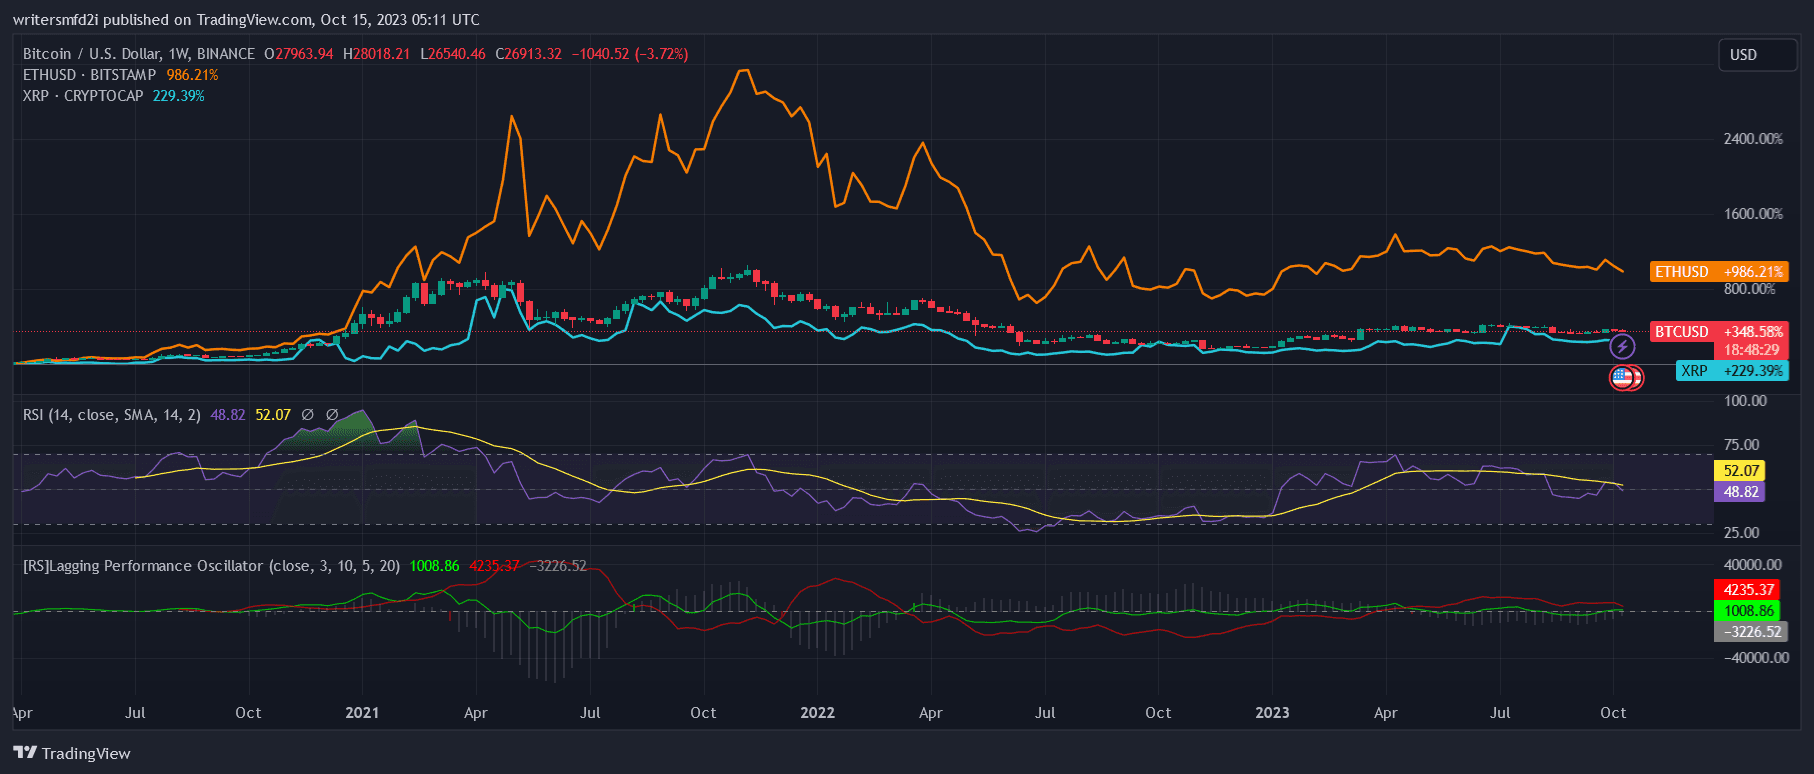Click the red BTCUSD price label
Screen dimensions: 1814x774
coord(1718,332)
